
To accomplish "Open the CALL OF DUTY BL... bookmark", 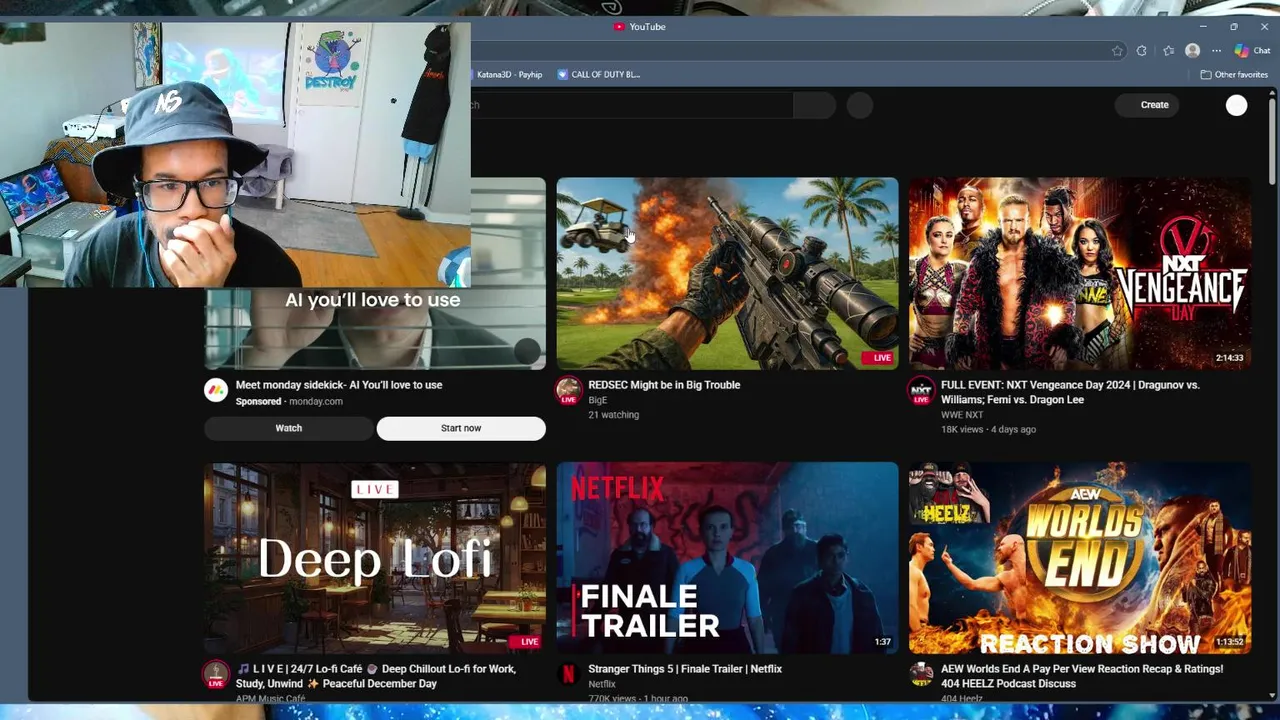I will pyautogui.click(x=598, y=75).
